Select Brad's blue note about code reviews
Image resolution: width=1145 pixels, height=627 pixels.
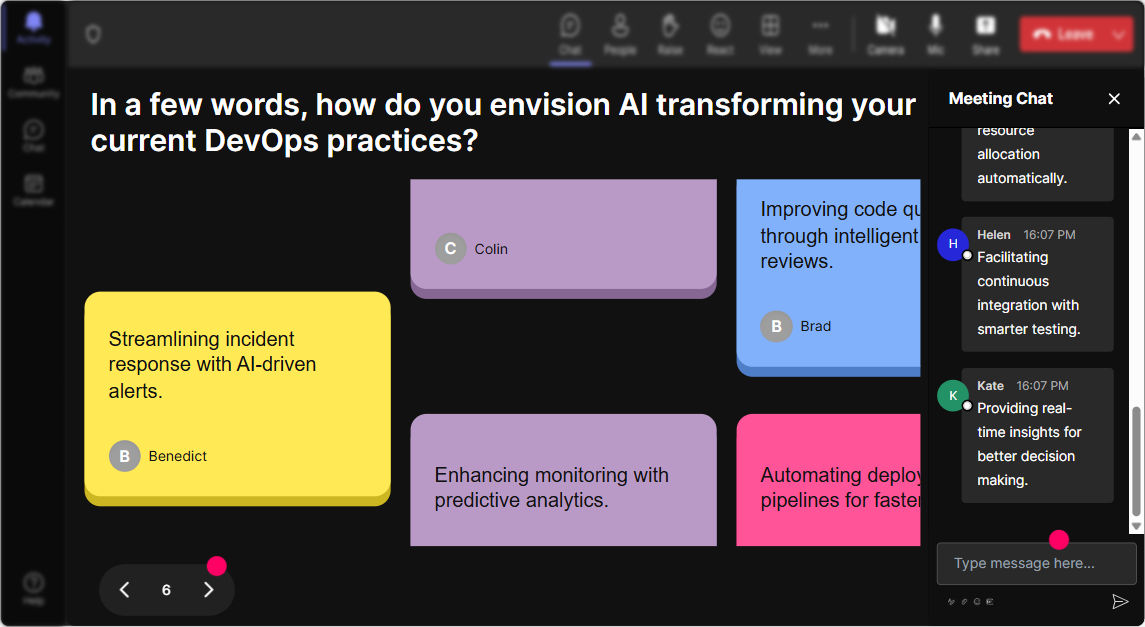point(828,278)
